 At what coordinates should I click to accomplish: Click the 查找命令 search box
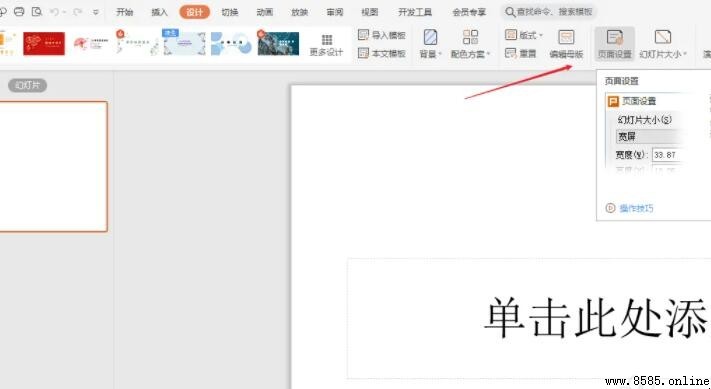coord(549,12)
